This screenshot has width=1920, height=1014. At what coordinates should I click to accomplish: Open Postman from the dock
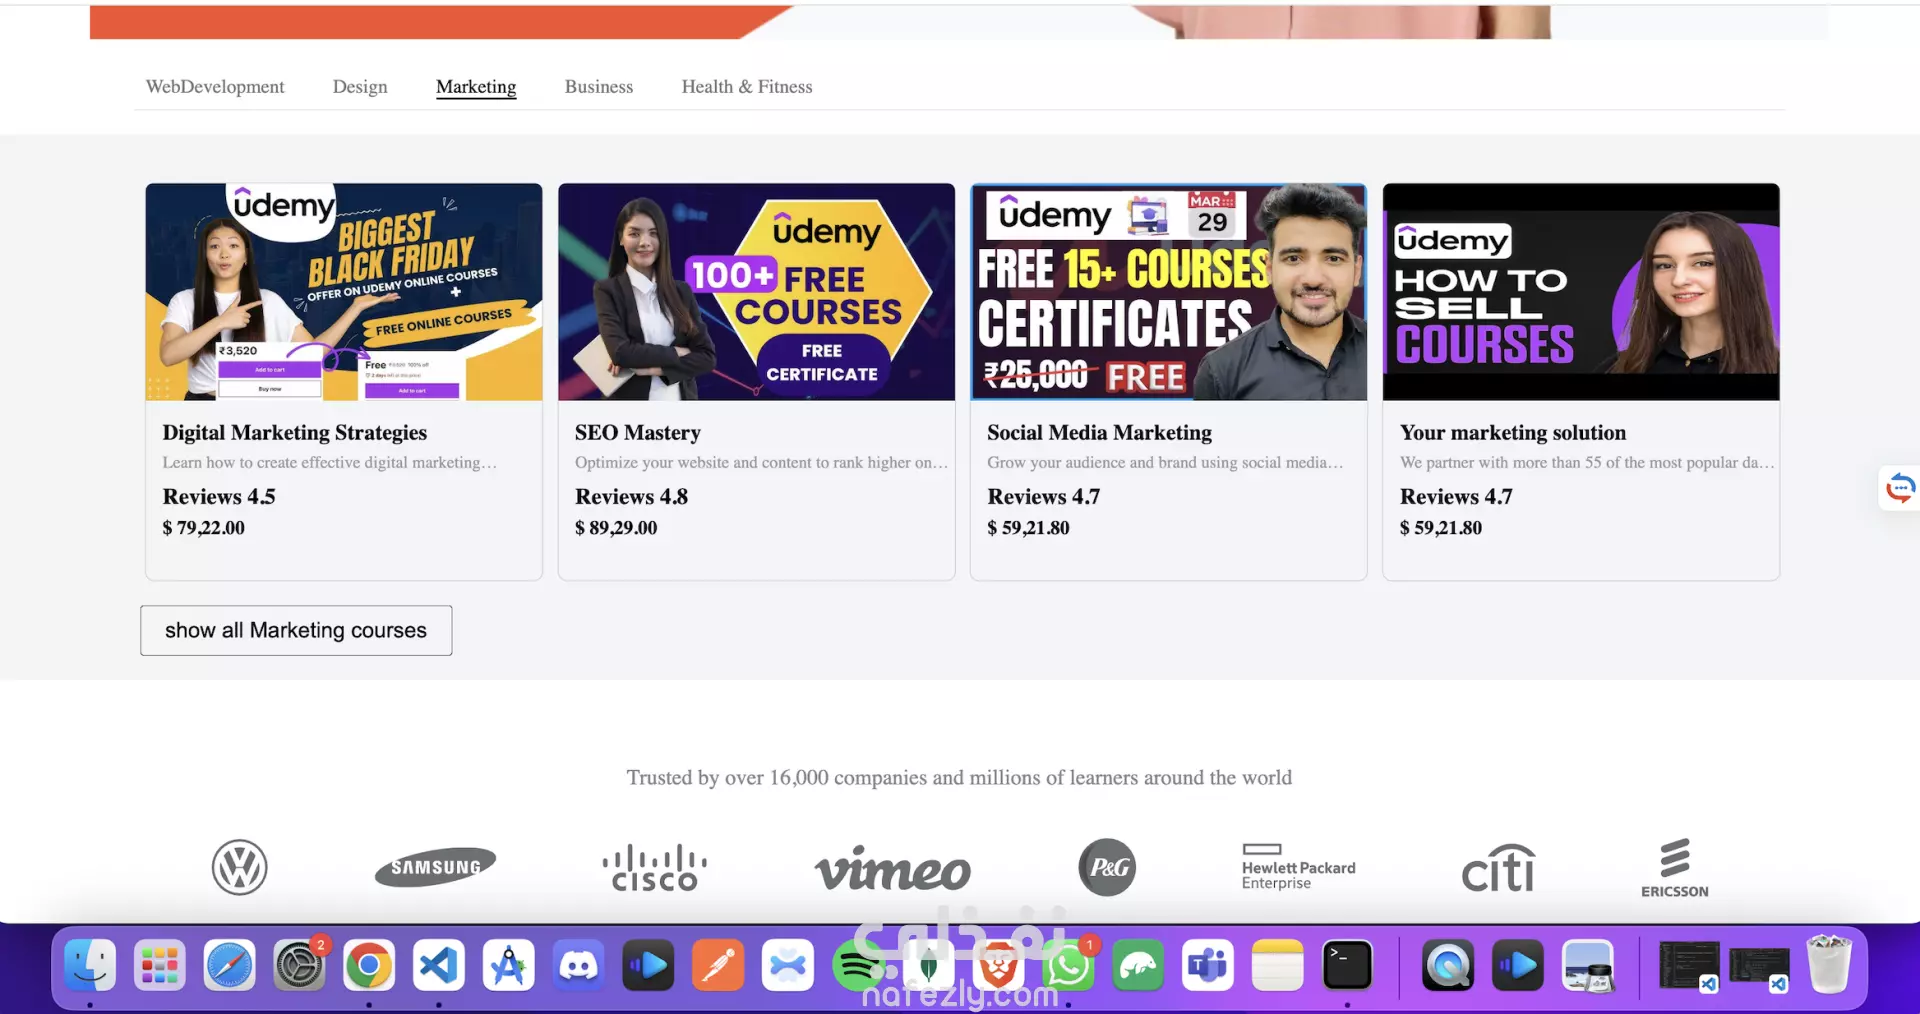718,965
